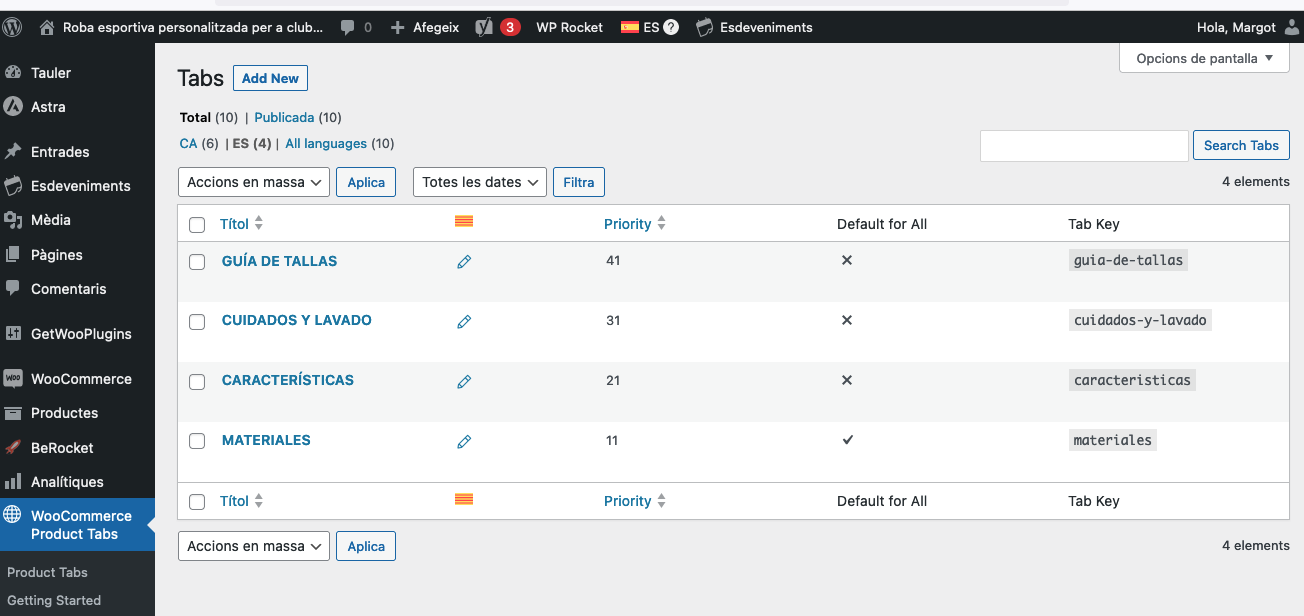The width and height of the screenshot is (1304, 616).
Task: Select the guia-de-tallas tab key
Action: pyautogui.click(x=1128, y=260)
